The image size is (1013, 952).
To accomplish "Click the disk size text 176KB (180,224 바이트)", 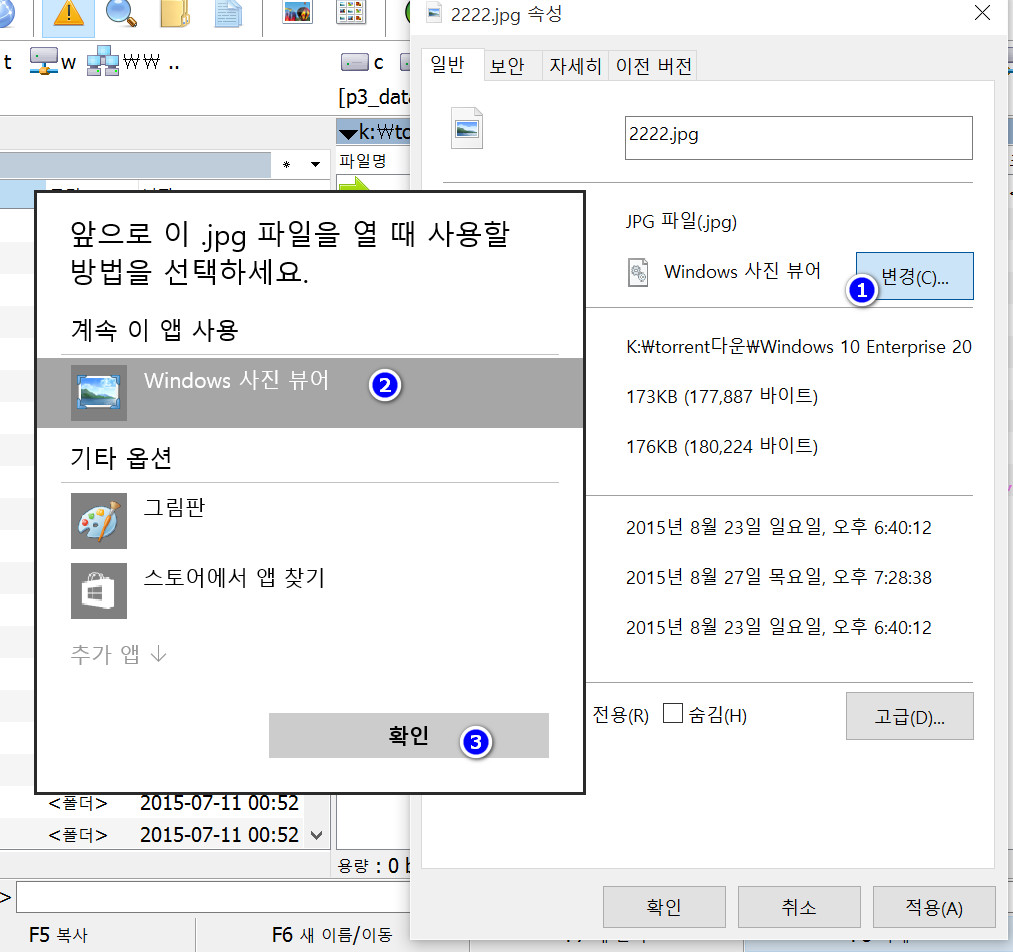I will pyautogui.click(x=722, y=446).
